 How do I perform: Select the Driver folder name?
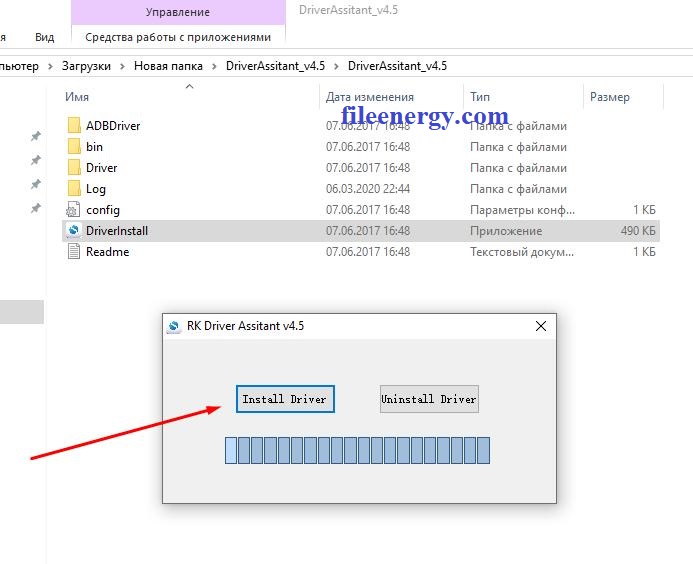pos(102,168)
